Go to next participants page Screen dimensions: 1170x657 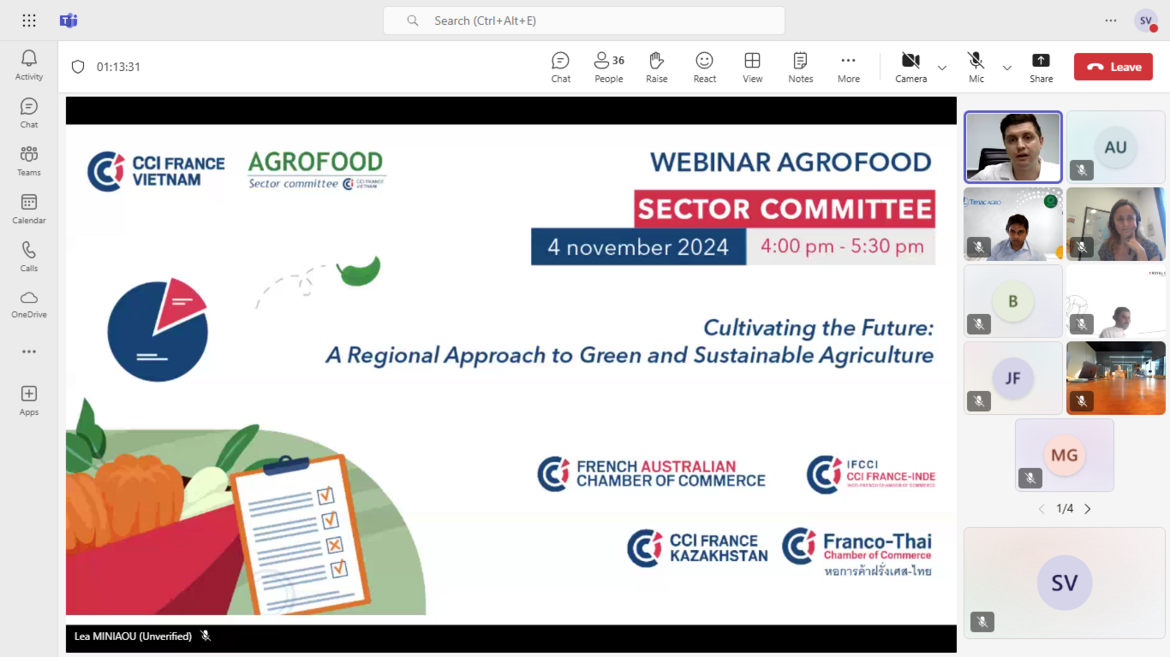pos(1088,509)
